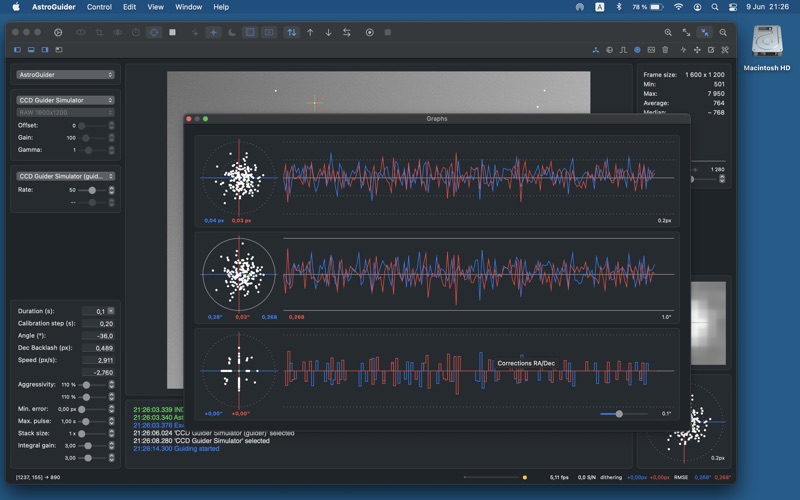Open the Edit menu

[x=130, y=7]
